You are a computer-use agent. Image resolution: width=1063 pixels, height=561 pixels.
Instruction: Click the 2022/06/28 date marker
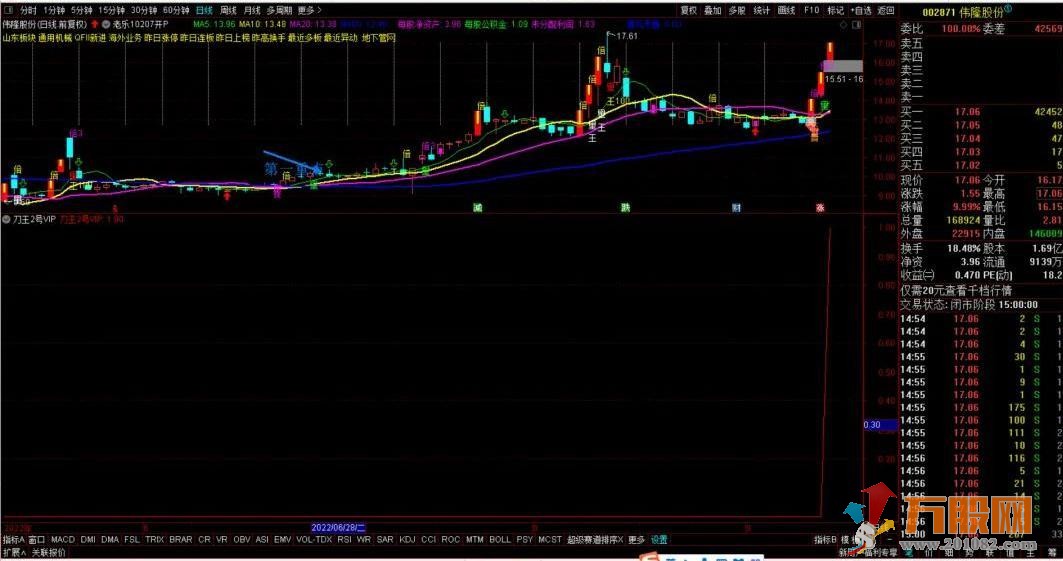(x=338, y=527)
